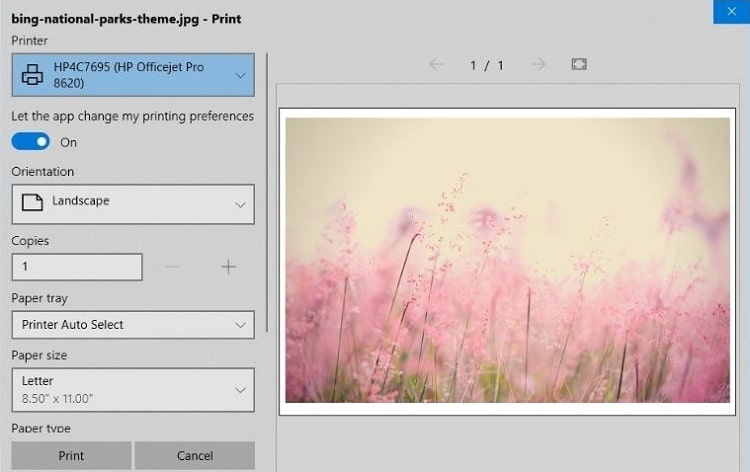Click the "Orientation" label

[x=43, y=172]
